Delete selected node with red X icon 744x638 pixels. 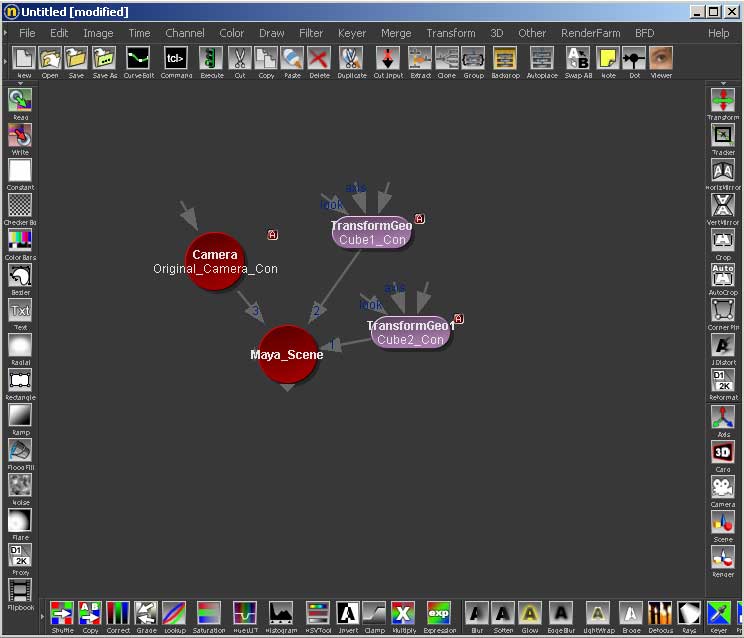[x=319, y=59]
